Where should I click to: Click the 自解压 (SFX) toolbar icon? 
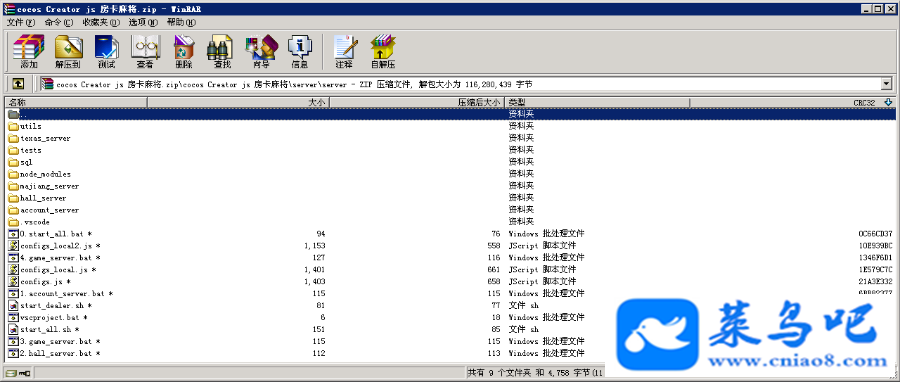(383, 51)
